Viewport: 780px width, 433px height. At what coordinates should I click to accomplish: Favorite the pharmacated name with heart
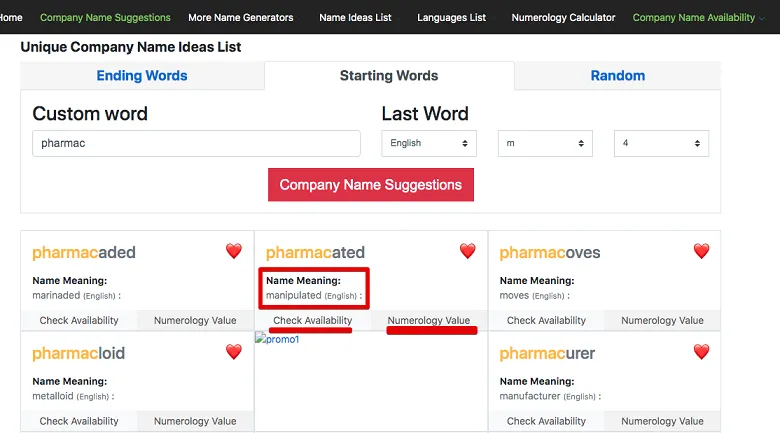467,251
